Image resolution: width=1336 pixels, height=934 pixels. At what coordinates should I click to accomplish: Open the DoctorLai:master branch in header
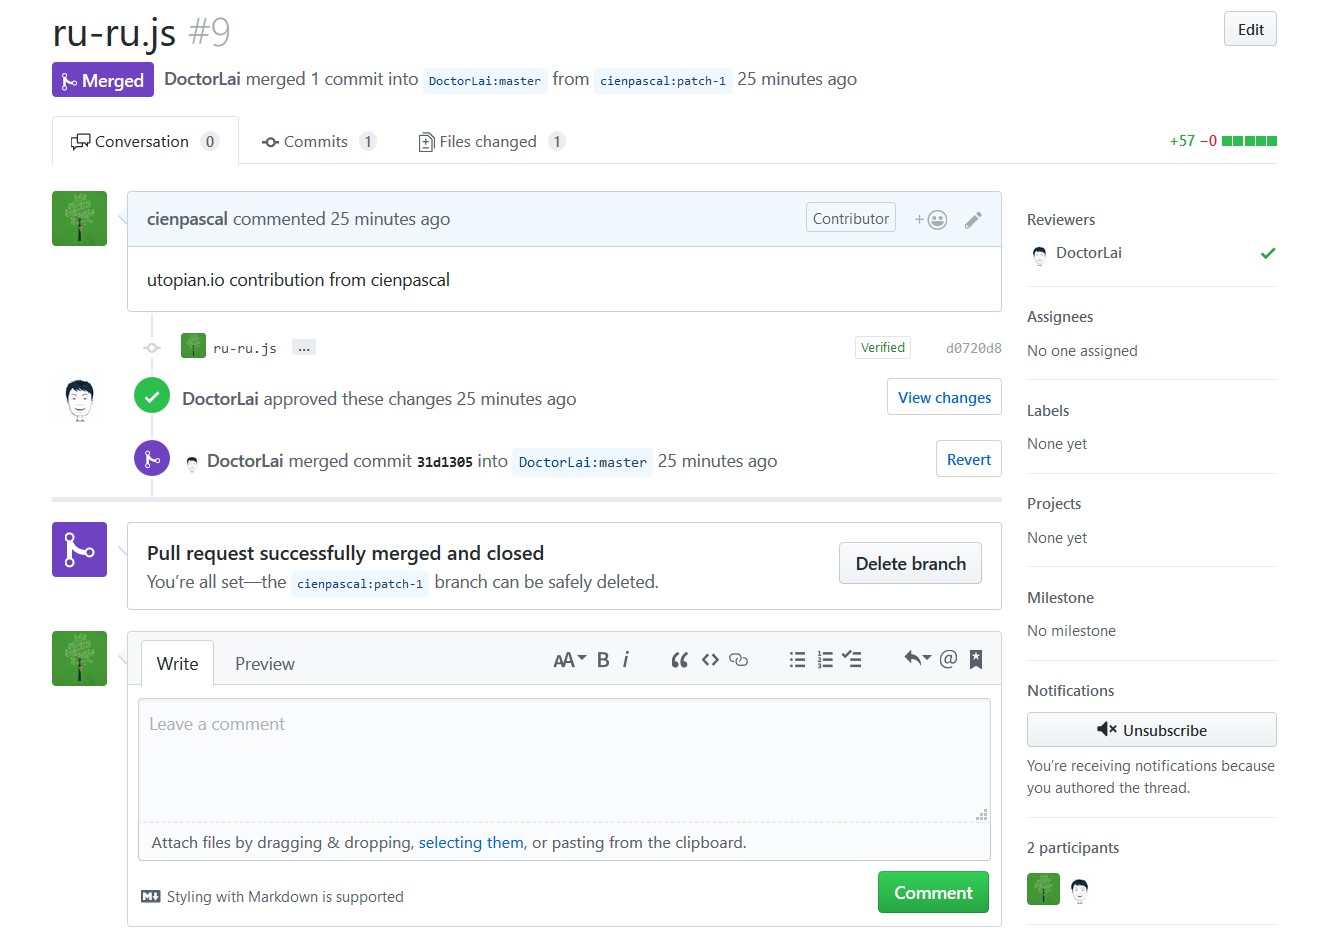(485, 81)
